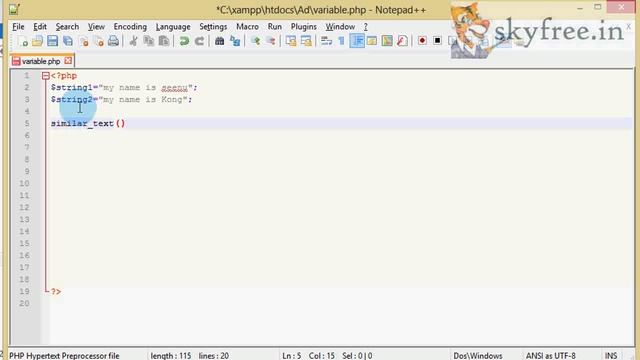Screen dimensions: 640x360
Task: Click the Notepad++ title bar app icon
Action: click(x=14, y=9)
